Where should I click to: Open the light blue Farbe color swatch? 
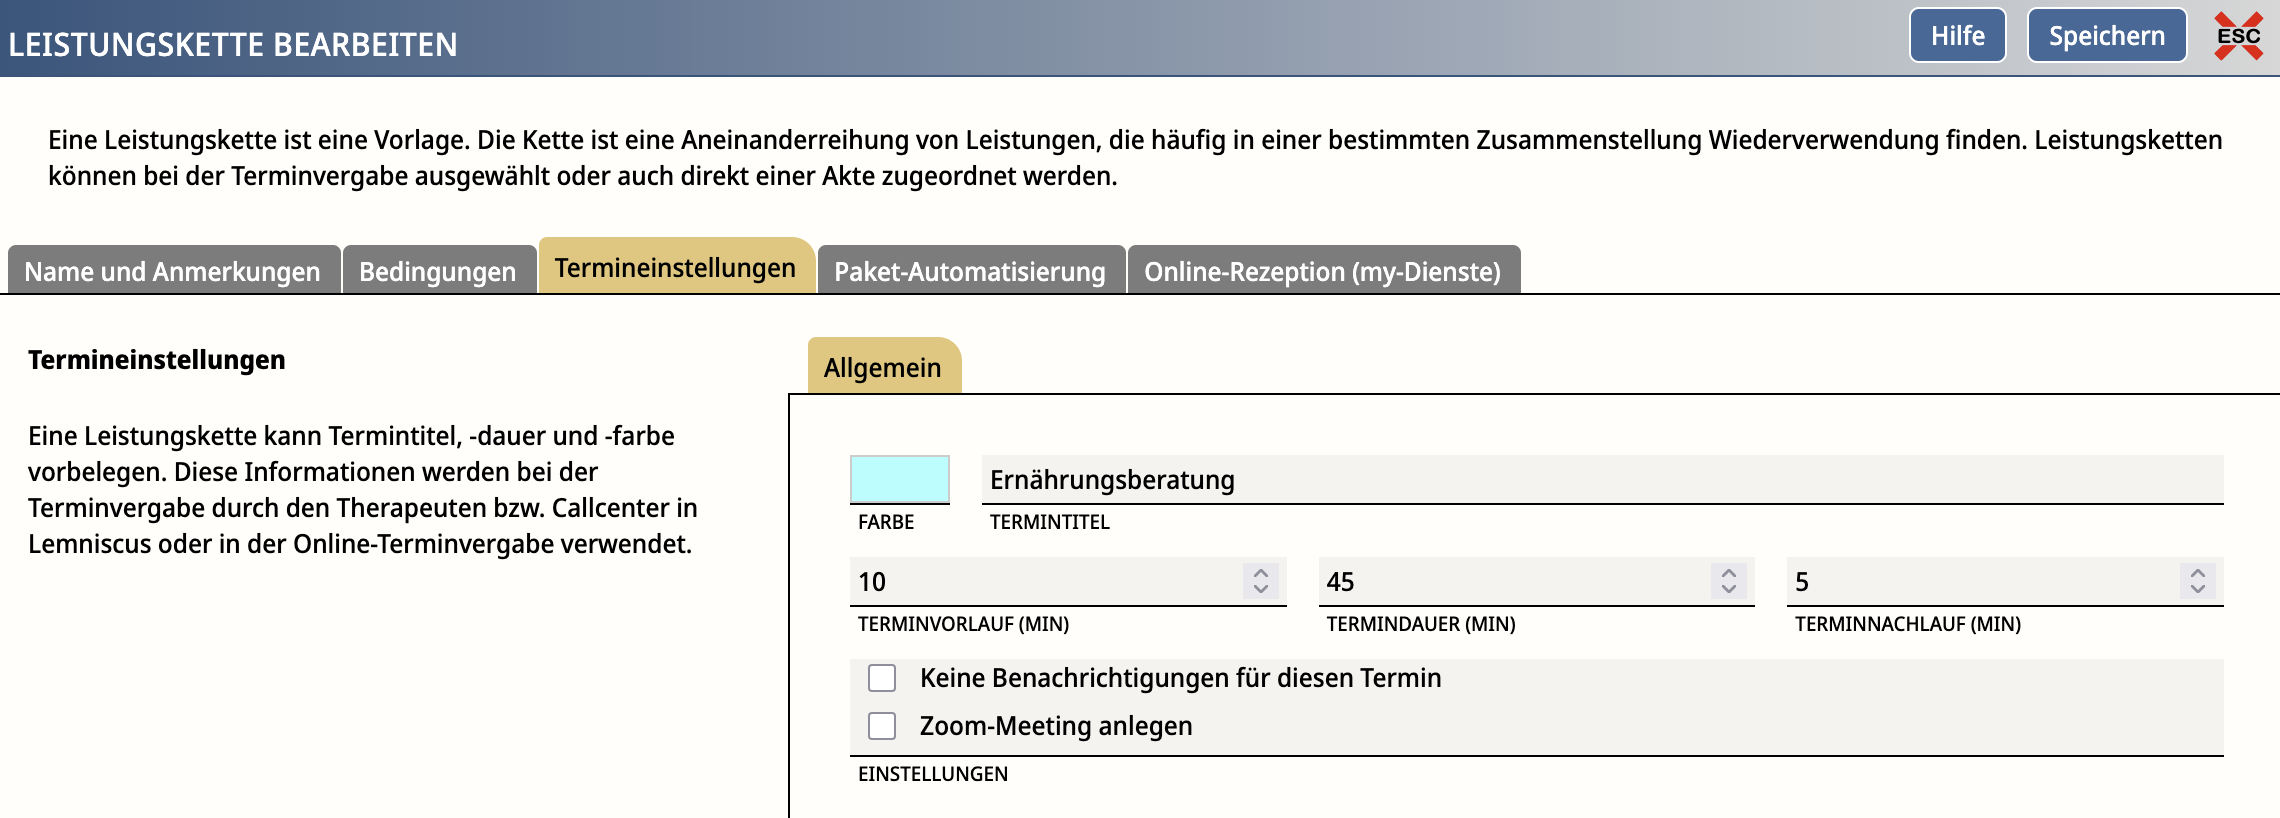pos(899,479)
